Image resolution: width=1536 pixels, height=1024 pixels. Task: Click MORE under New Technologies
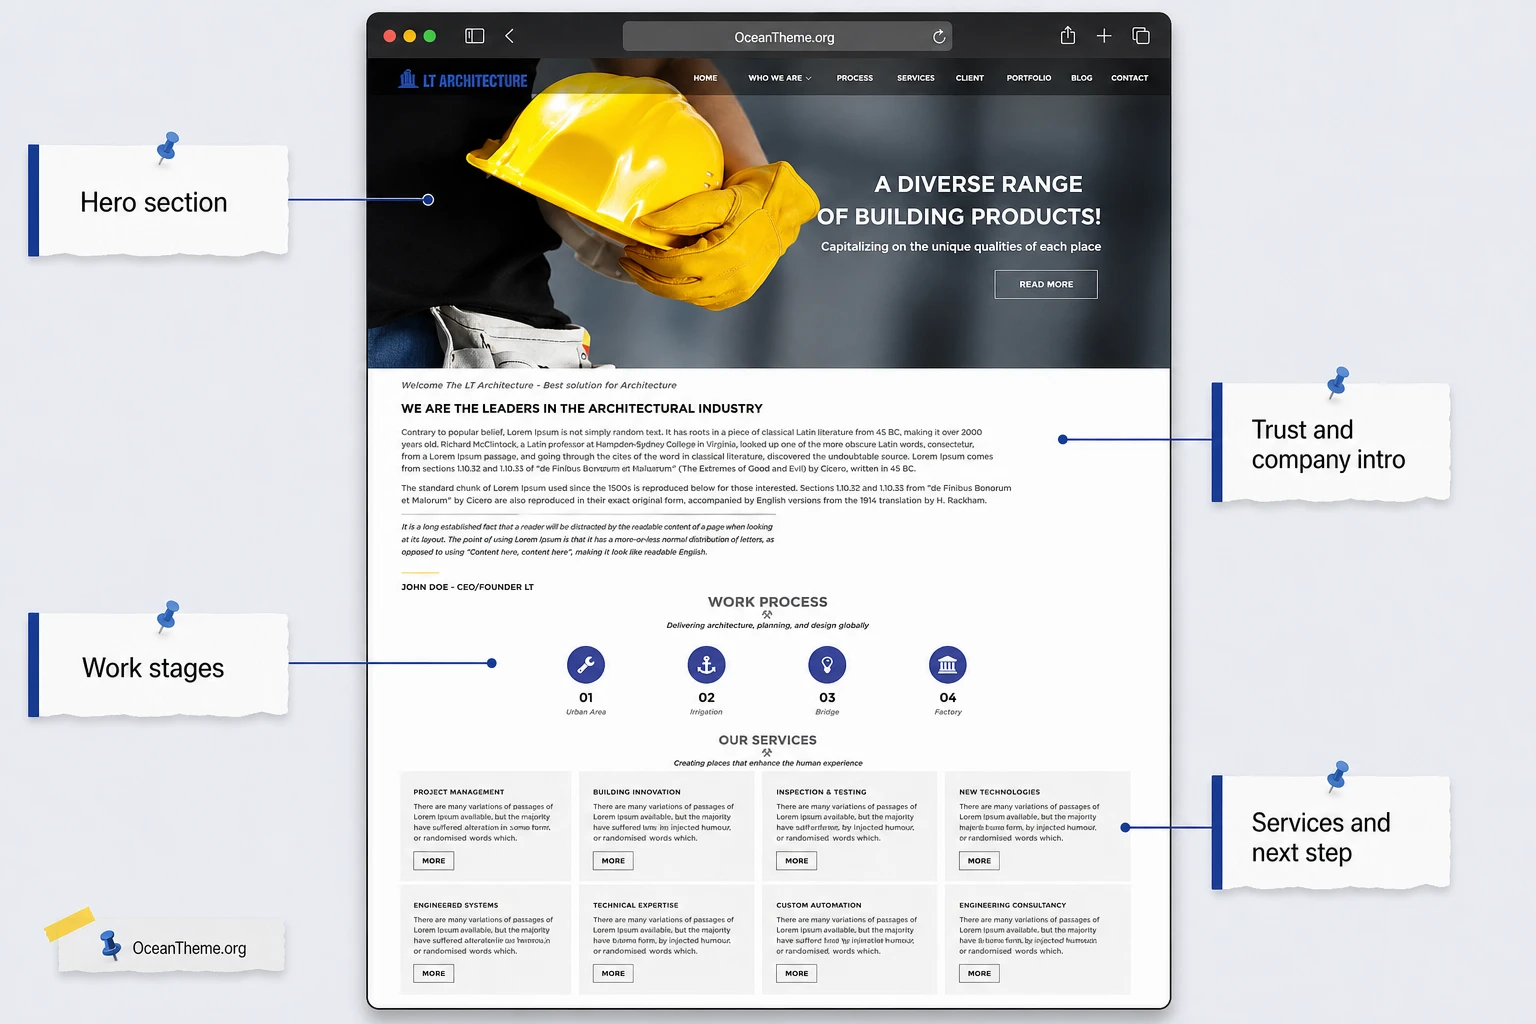pos(979,860)
